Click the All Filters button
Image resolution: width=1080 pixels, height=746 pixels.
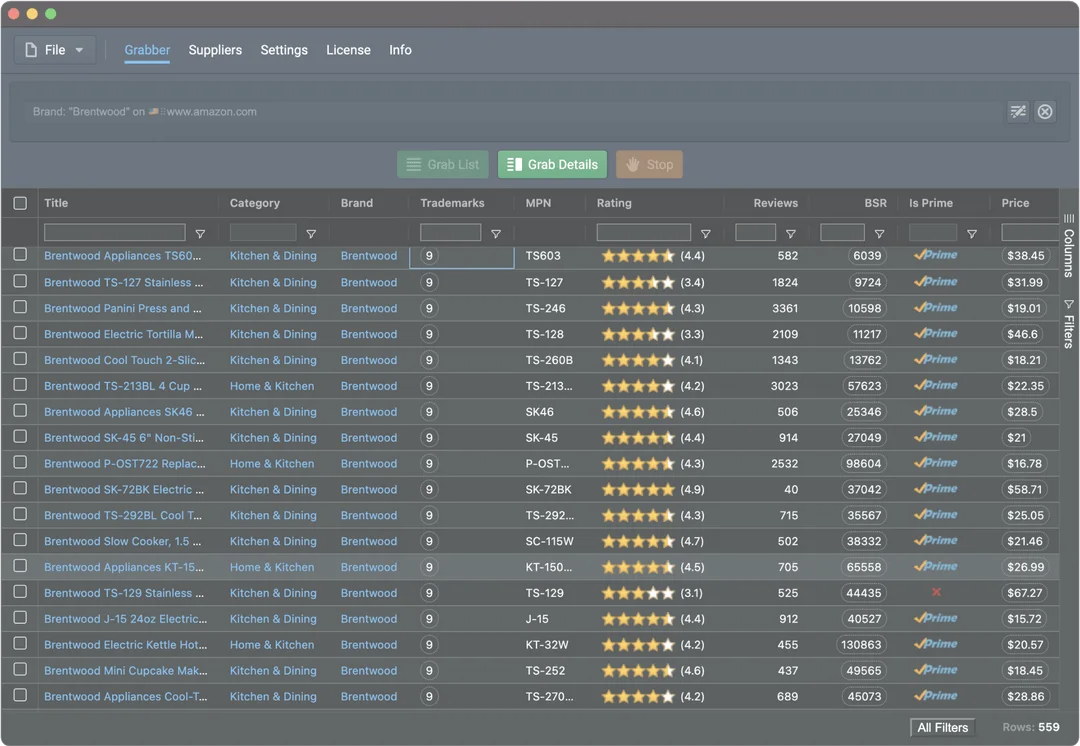point(941,727)
